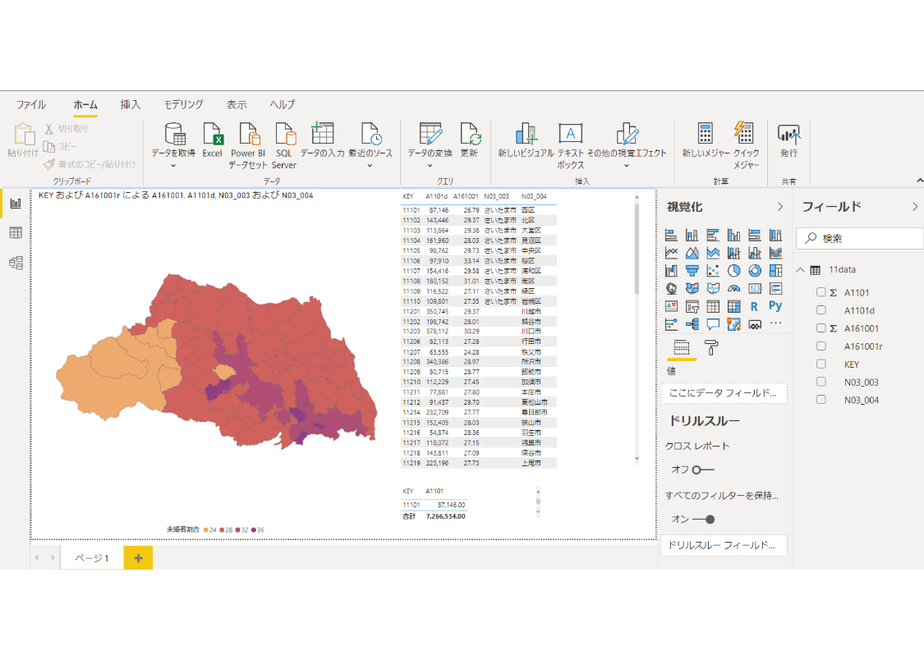The image size is (924, 660).
Task: Select the stacked column chart visual
Action: coord(692,235)
